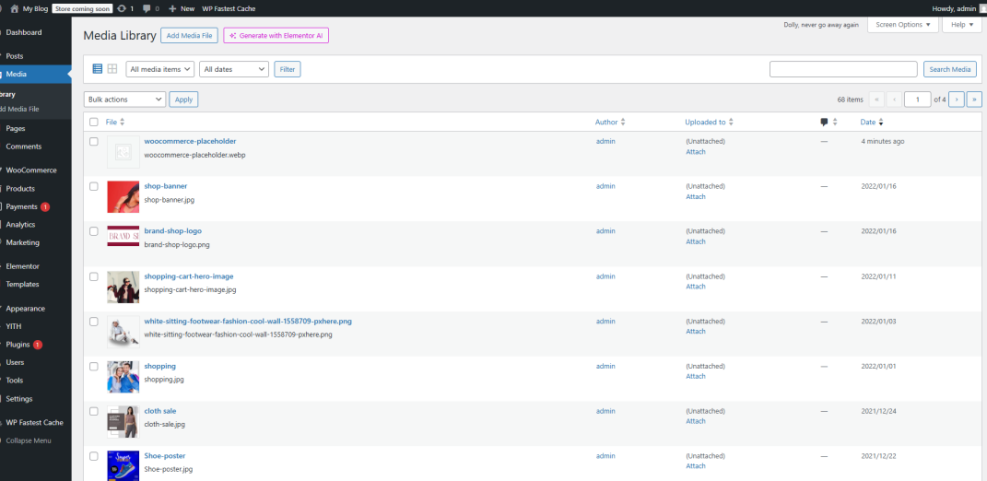Image resolution: width=987 pixels, height=481 pixels.
Task: Check the woocommerce-placeholder row checkbox
Action: pyautogui.click(x=94, y=142)
